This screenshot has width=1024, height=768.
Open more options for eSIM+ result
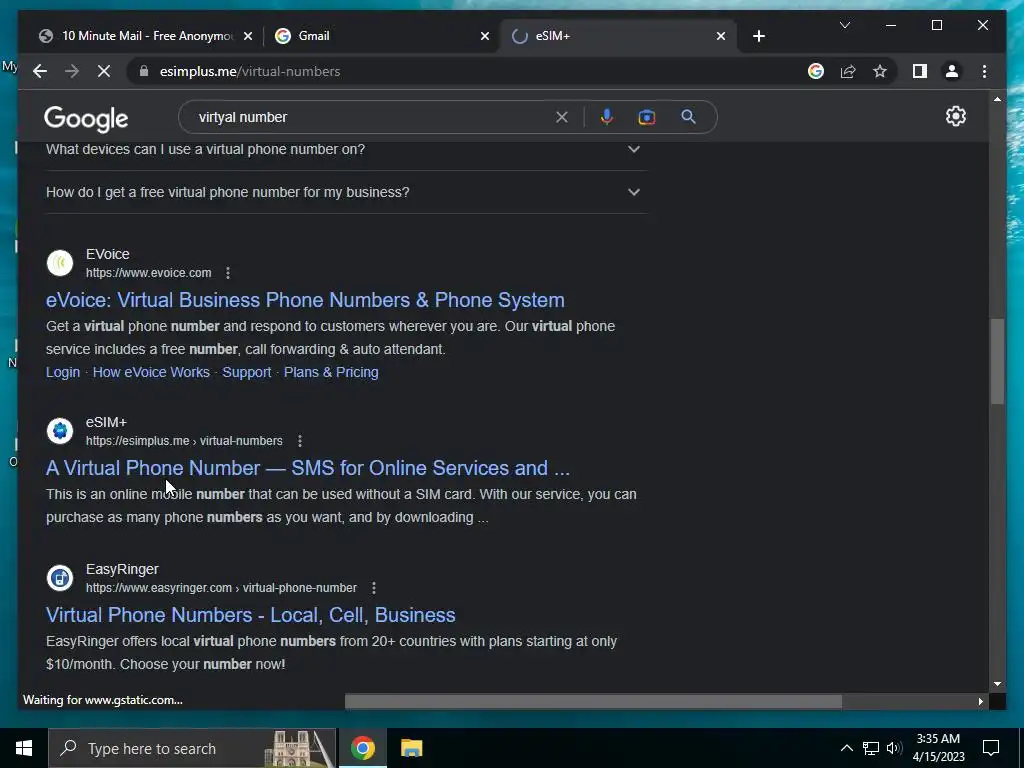point(300,441)
